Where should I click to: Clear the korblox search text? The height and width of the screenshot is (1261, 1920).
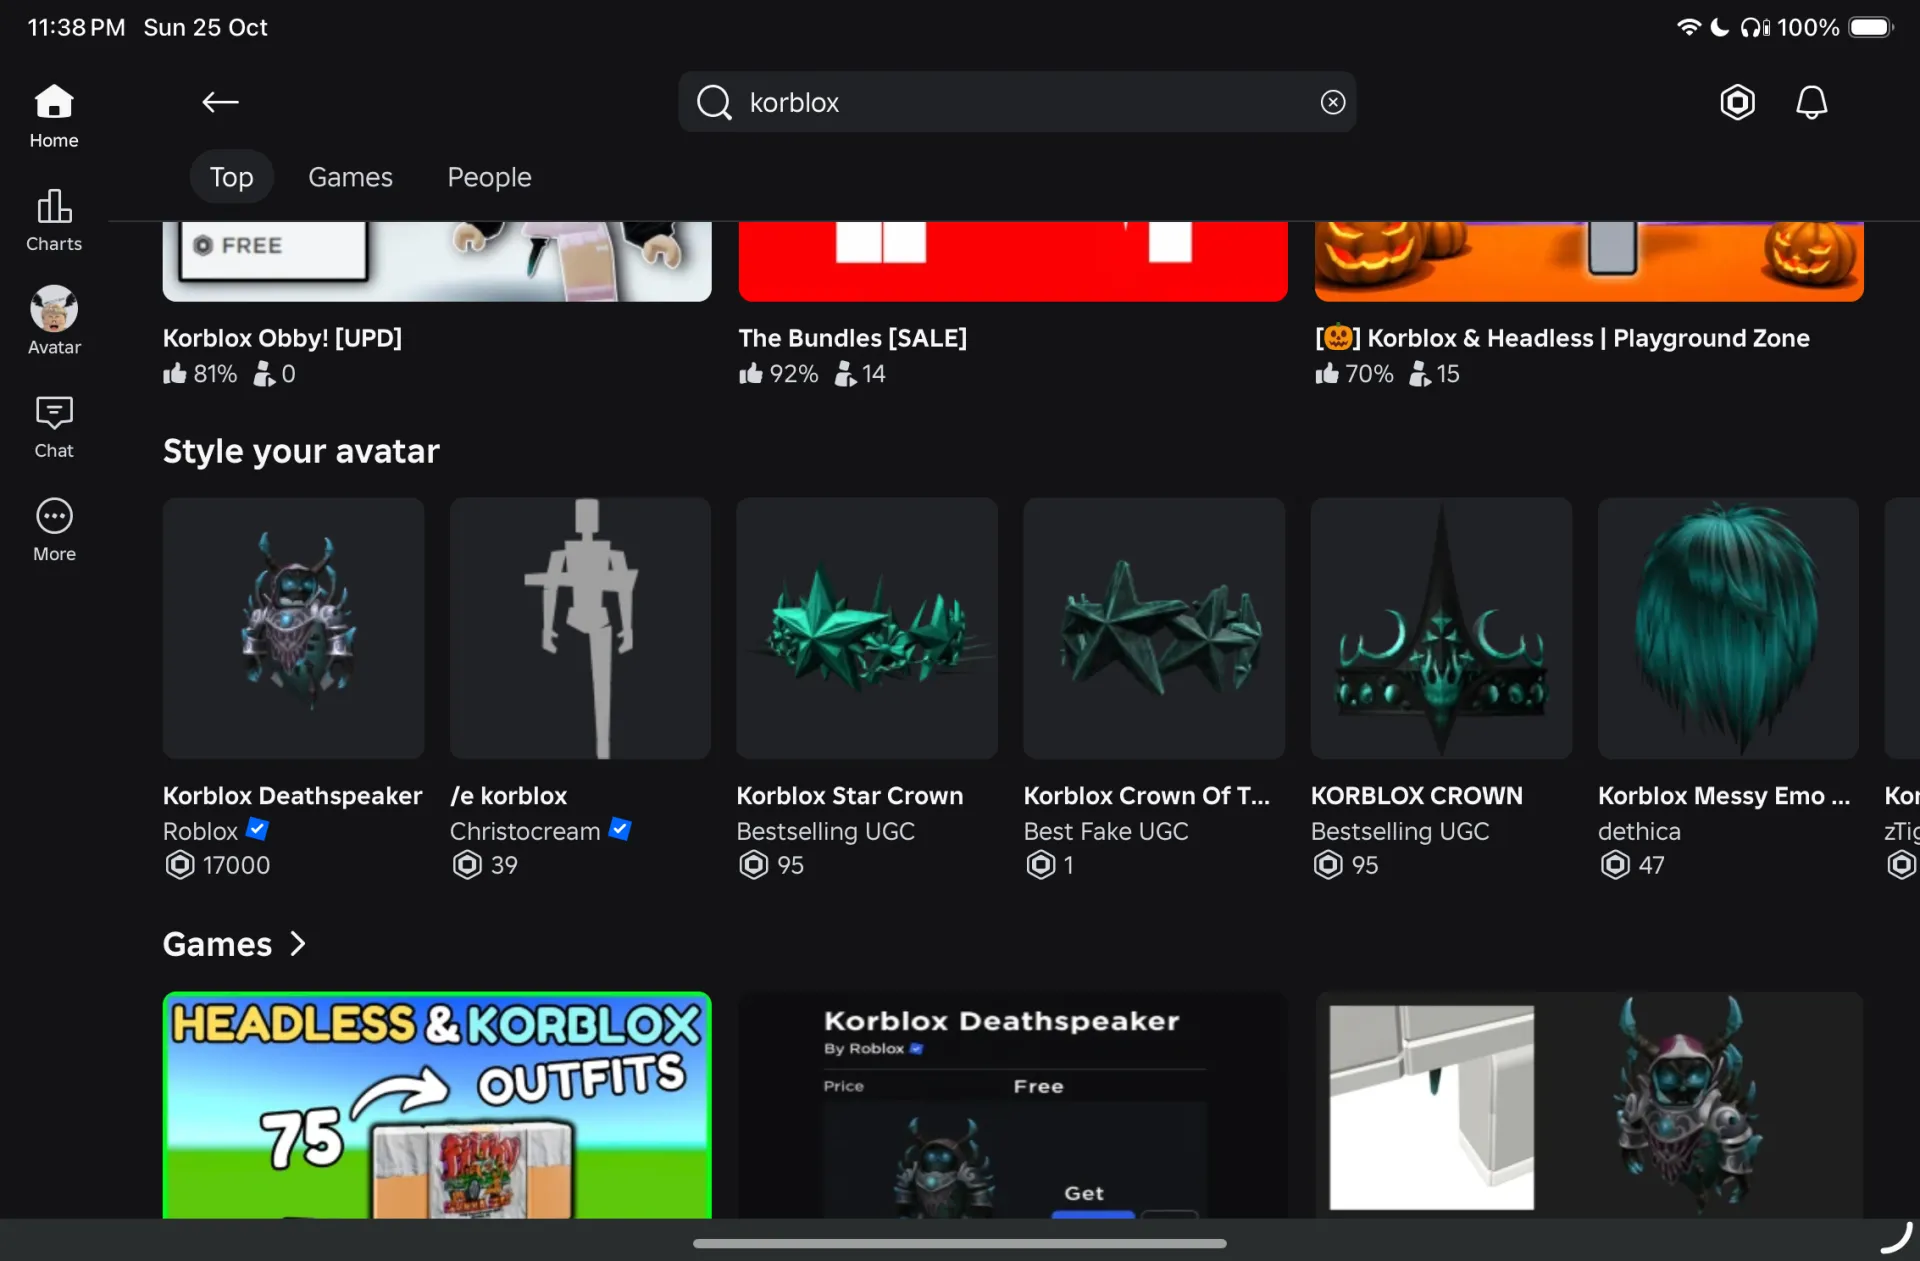[x=1333, y=102]
